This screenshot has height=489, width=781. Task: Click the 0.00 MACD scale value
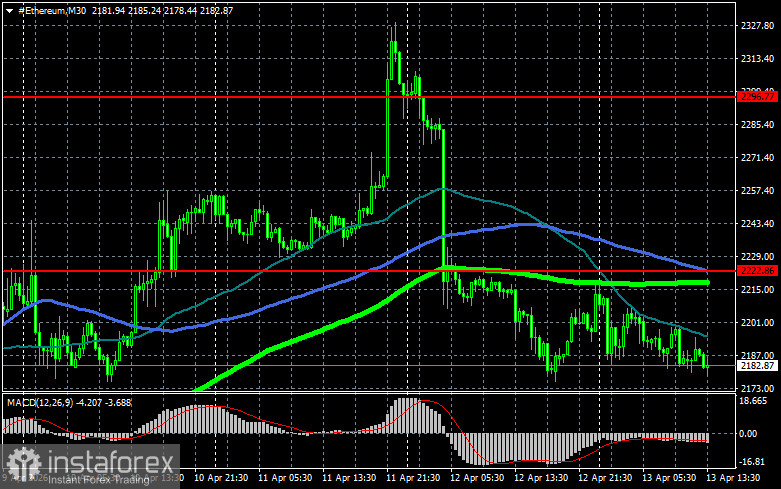click(x=748, y=434)
